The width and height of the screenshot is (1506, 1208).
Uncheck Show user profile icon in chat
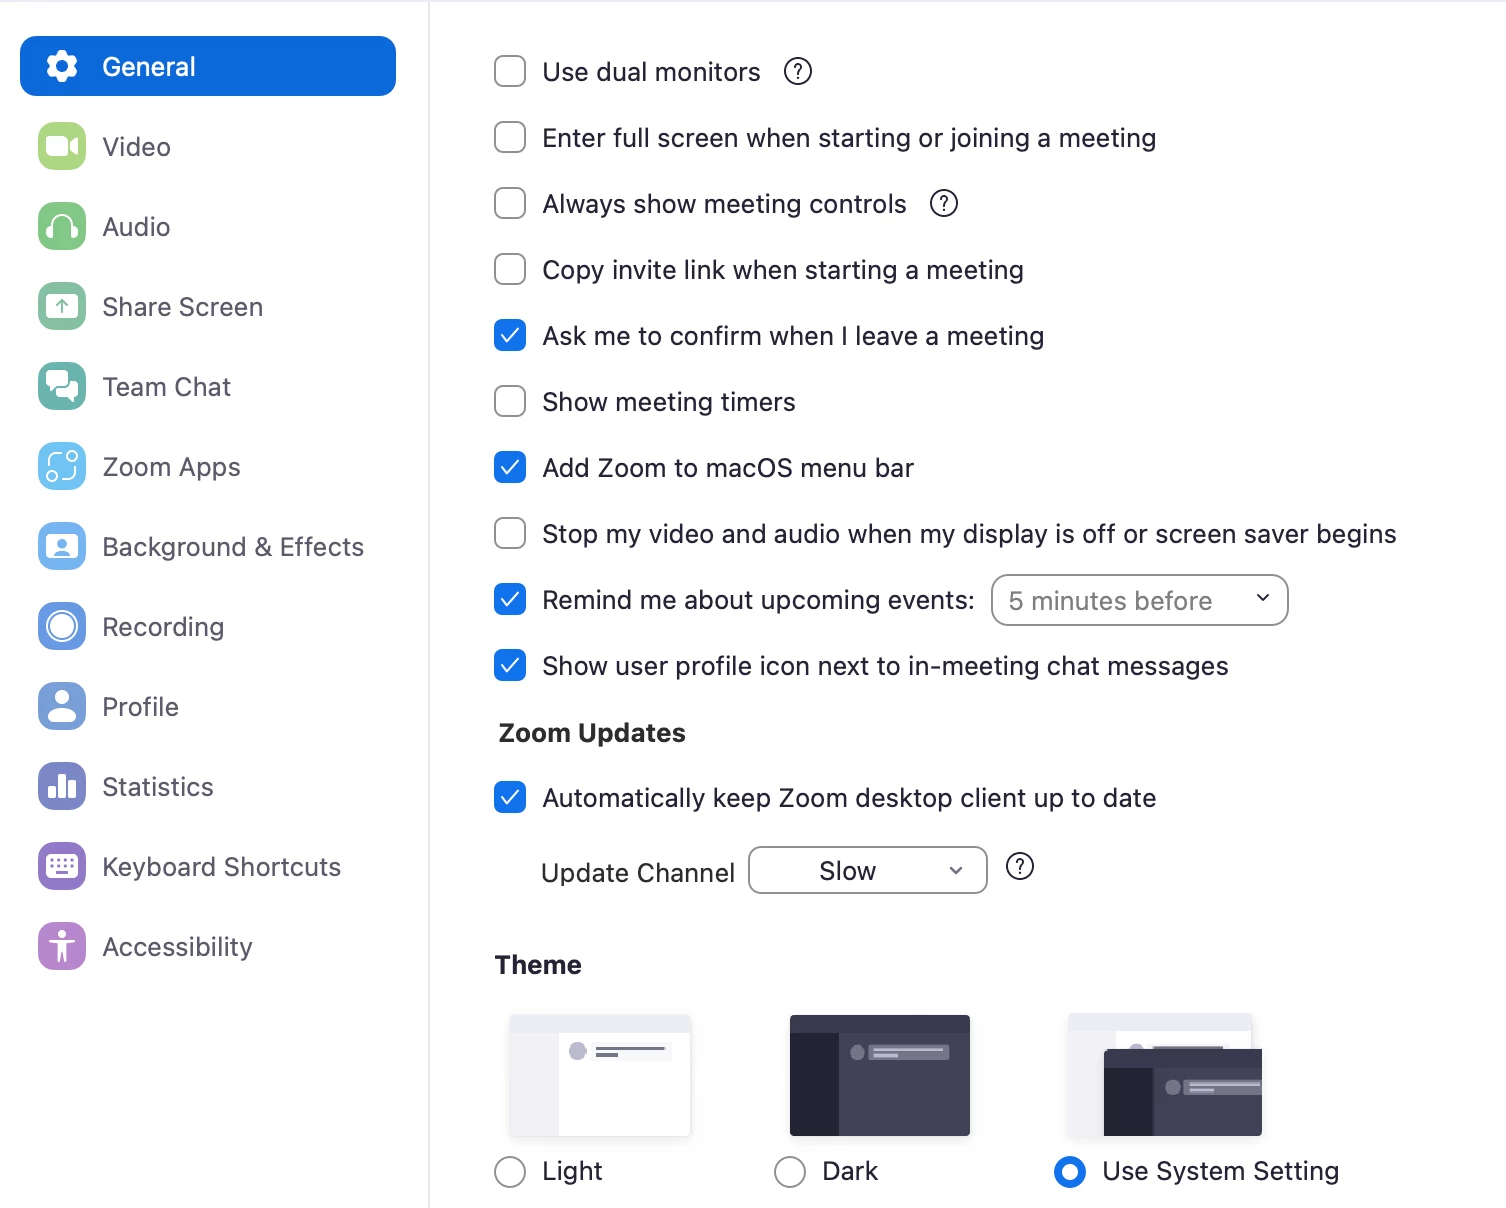(510, 665)
